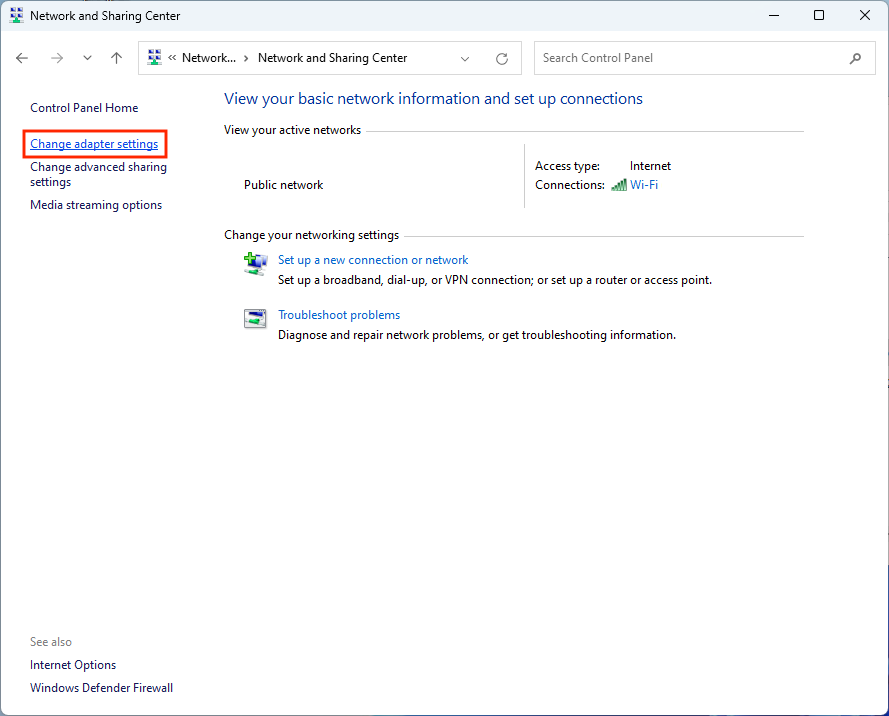Open Change advanced sharing settings
Image resolution: width=889 pixels, height=716 pixels.
pos(98,174)
